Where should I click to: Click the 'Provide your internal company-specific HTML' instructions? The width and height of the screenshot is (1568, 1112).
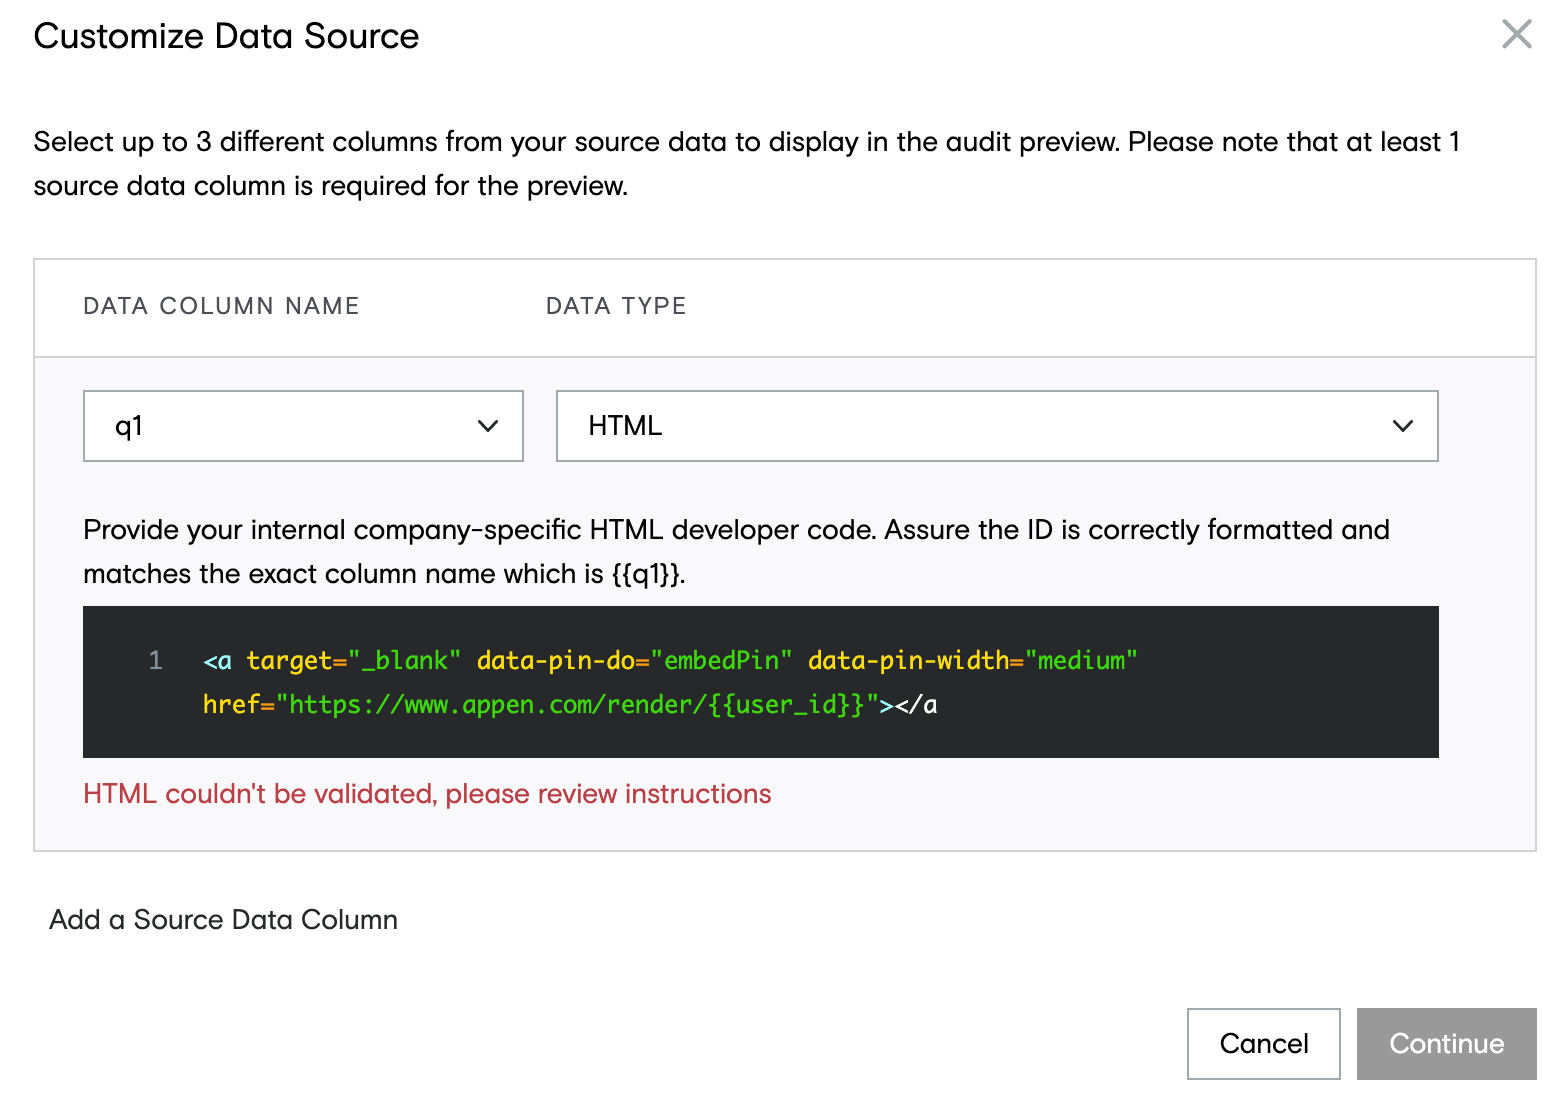[x=736, y=551]
